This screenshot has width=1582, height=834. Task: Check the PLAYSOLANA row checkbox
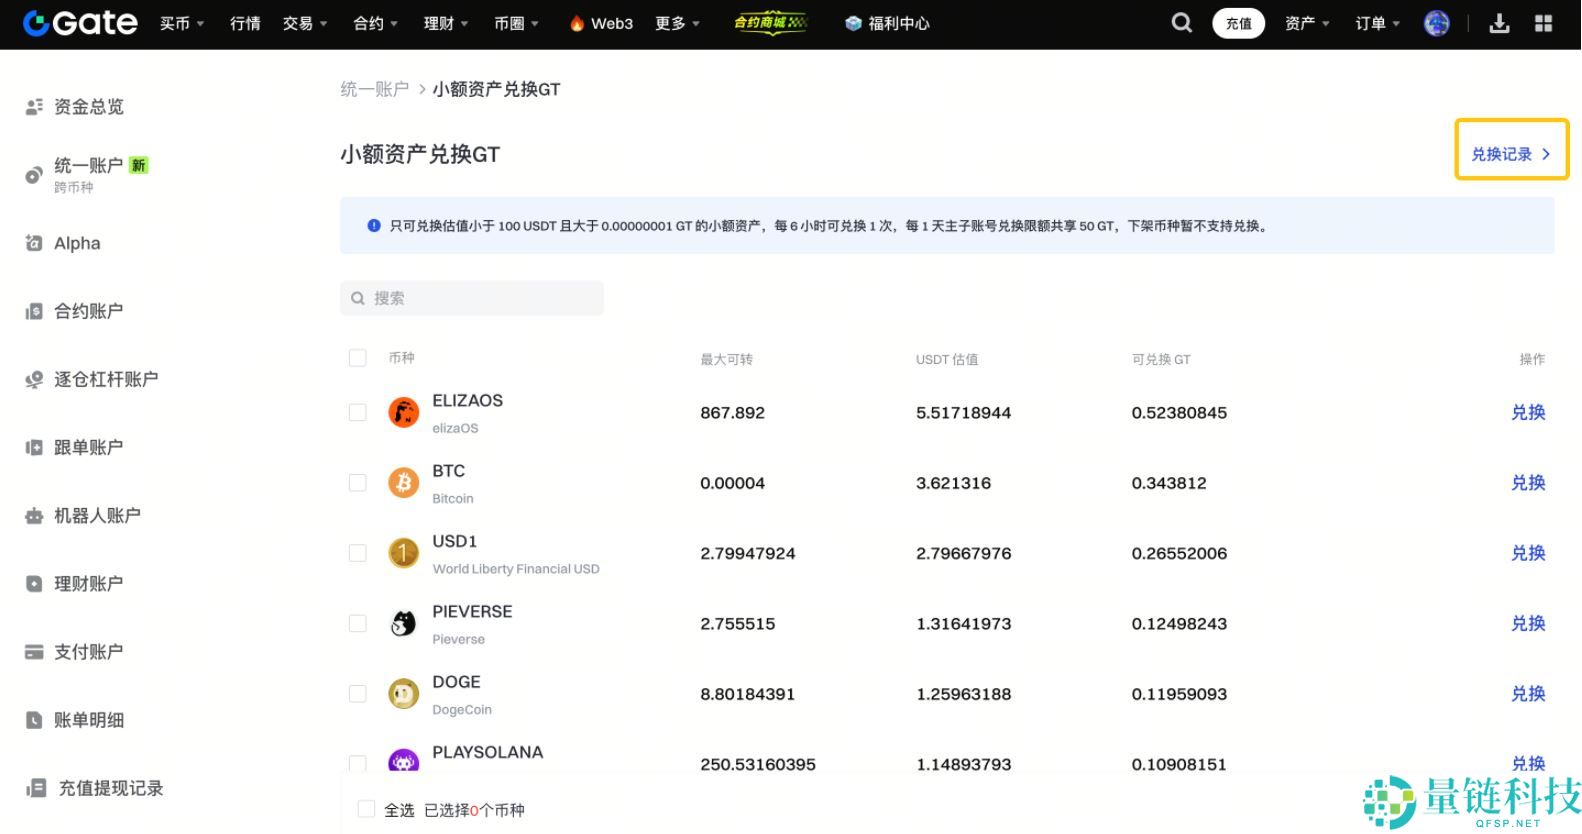[357, 763]
